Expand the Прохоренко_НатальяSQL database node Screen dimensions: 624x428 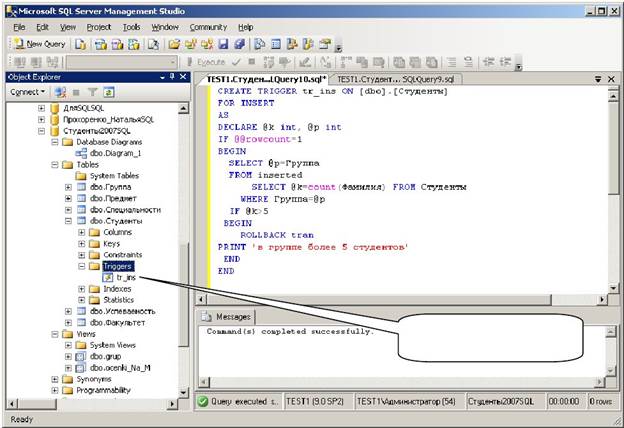click(x=41, y=119)
